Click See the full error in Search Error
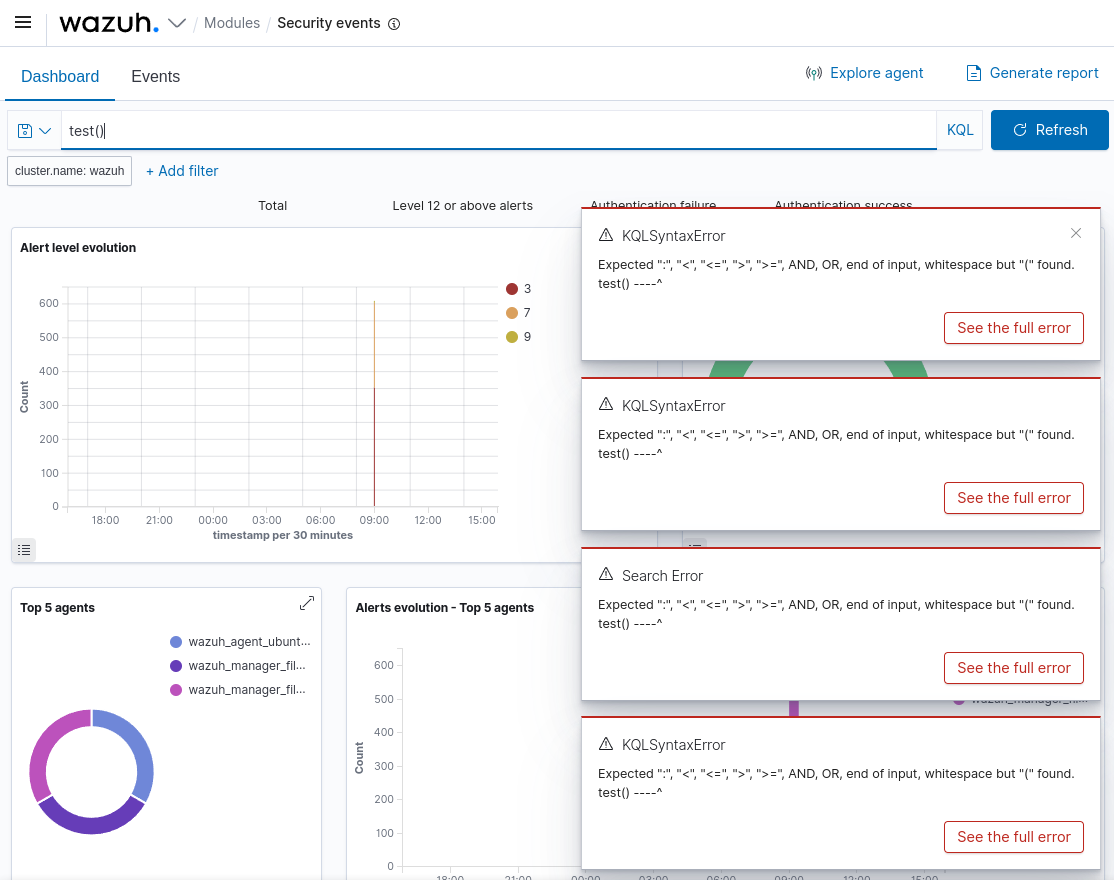Screen dimensions: 1114x880 click(1013, 667)
